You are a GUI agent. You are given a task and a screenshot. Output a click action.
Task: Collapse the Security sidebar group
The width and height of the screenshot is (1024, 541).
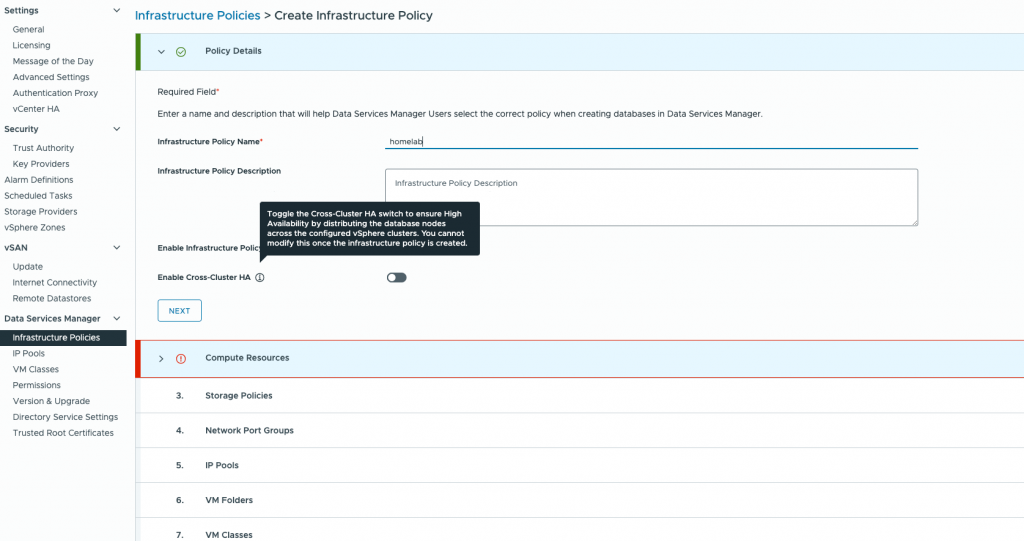point(117,129)
